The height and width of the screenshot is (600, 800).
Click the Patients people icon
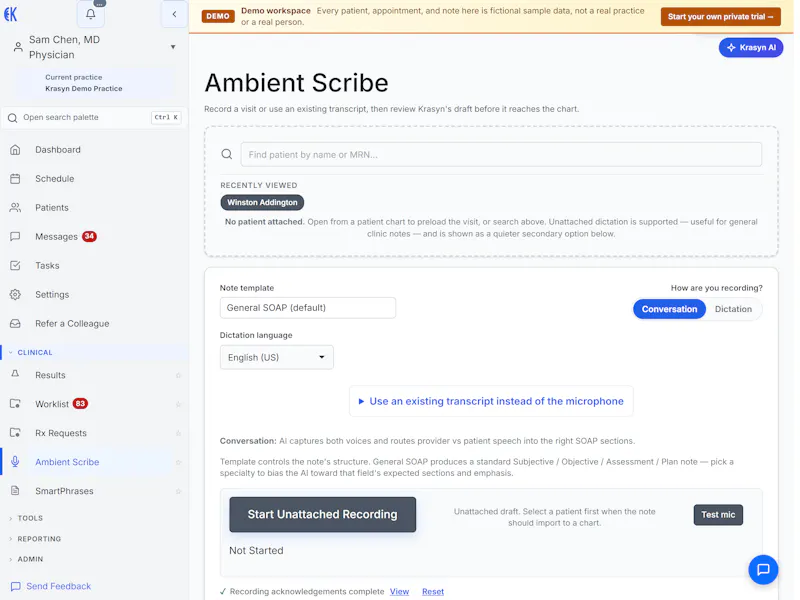[15, 208]
